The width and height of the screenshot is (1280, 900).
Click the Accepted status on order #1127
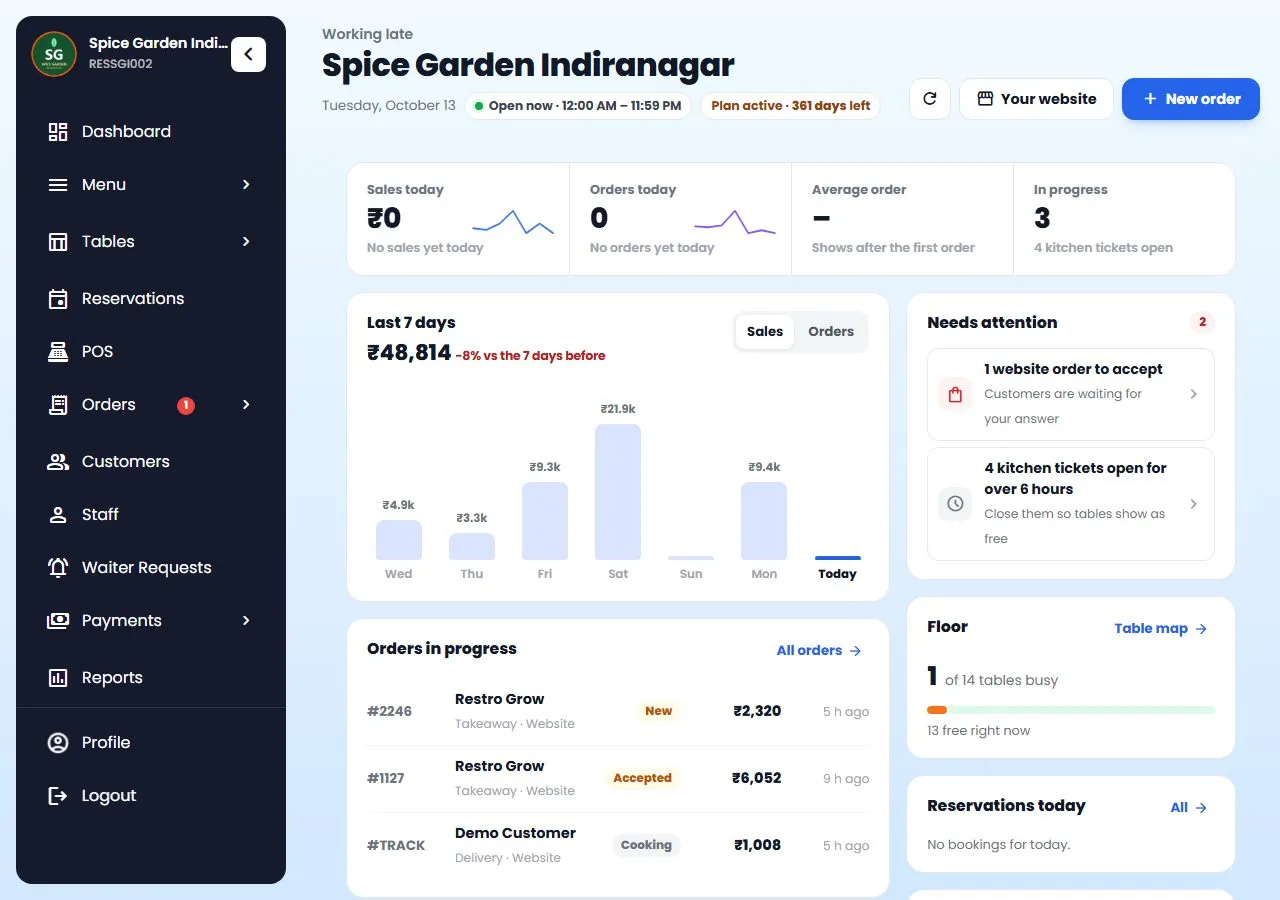tap(642, 778)
